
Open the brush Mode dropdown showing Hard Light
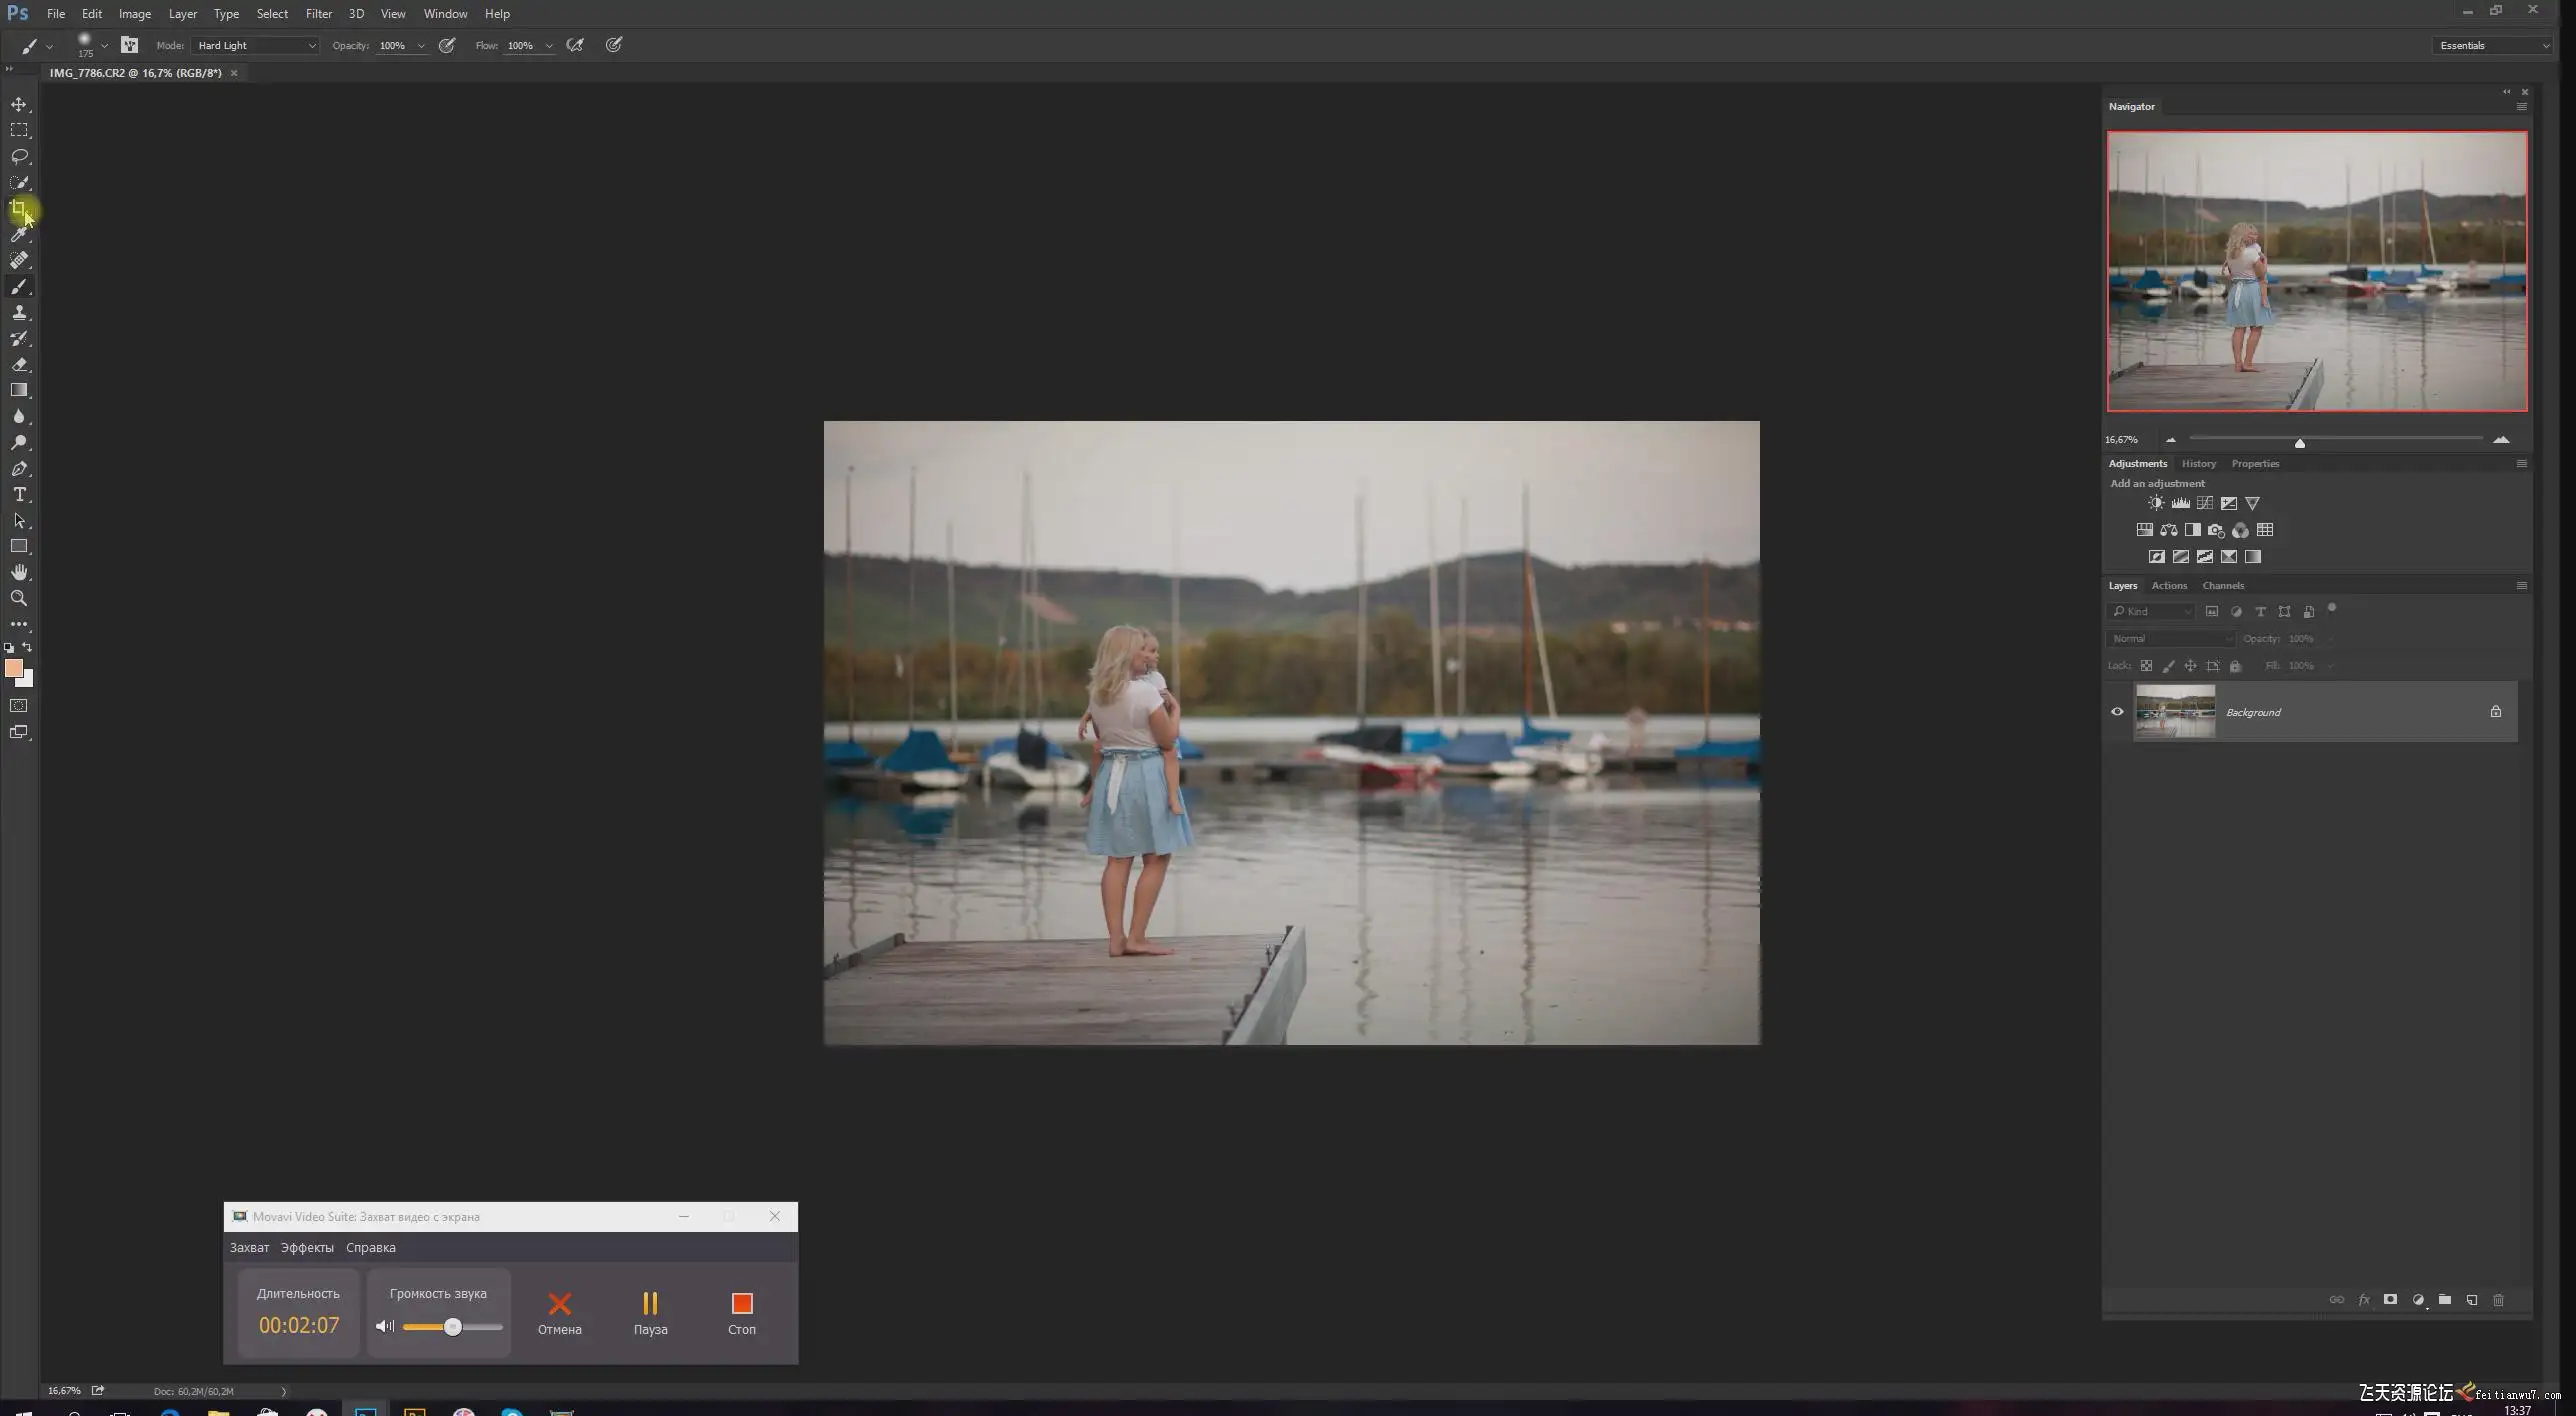256,45
